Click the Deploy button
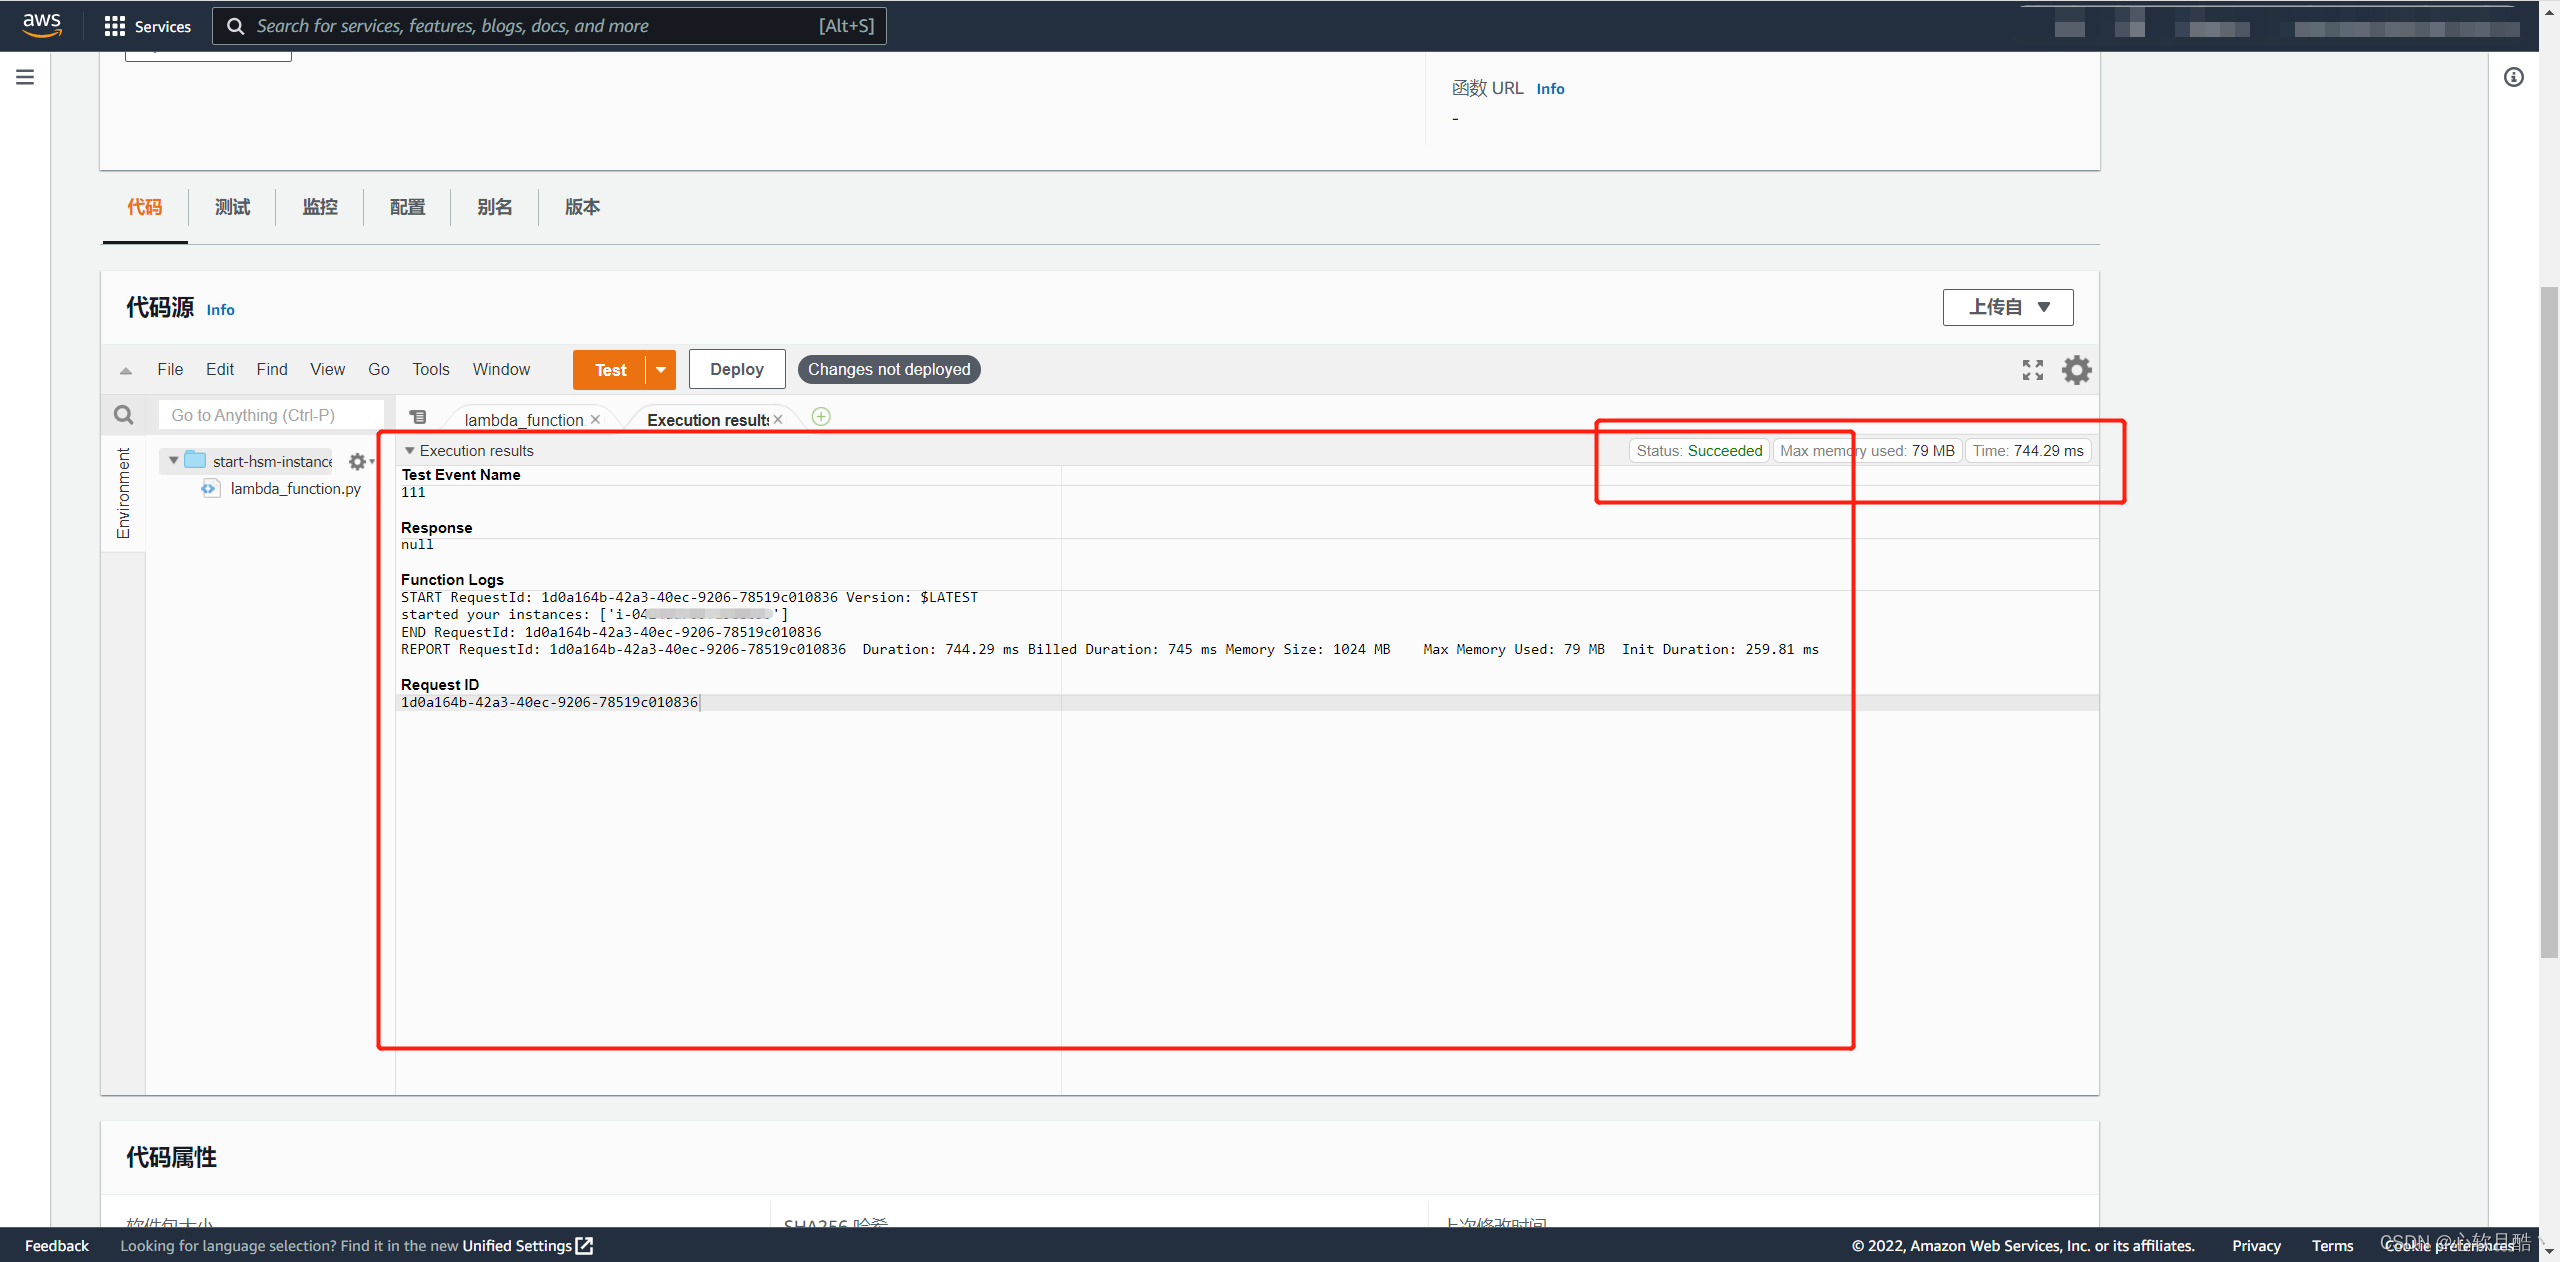This screenshot has width=2560, height=1262. (736, 369)
